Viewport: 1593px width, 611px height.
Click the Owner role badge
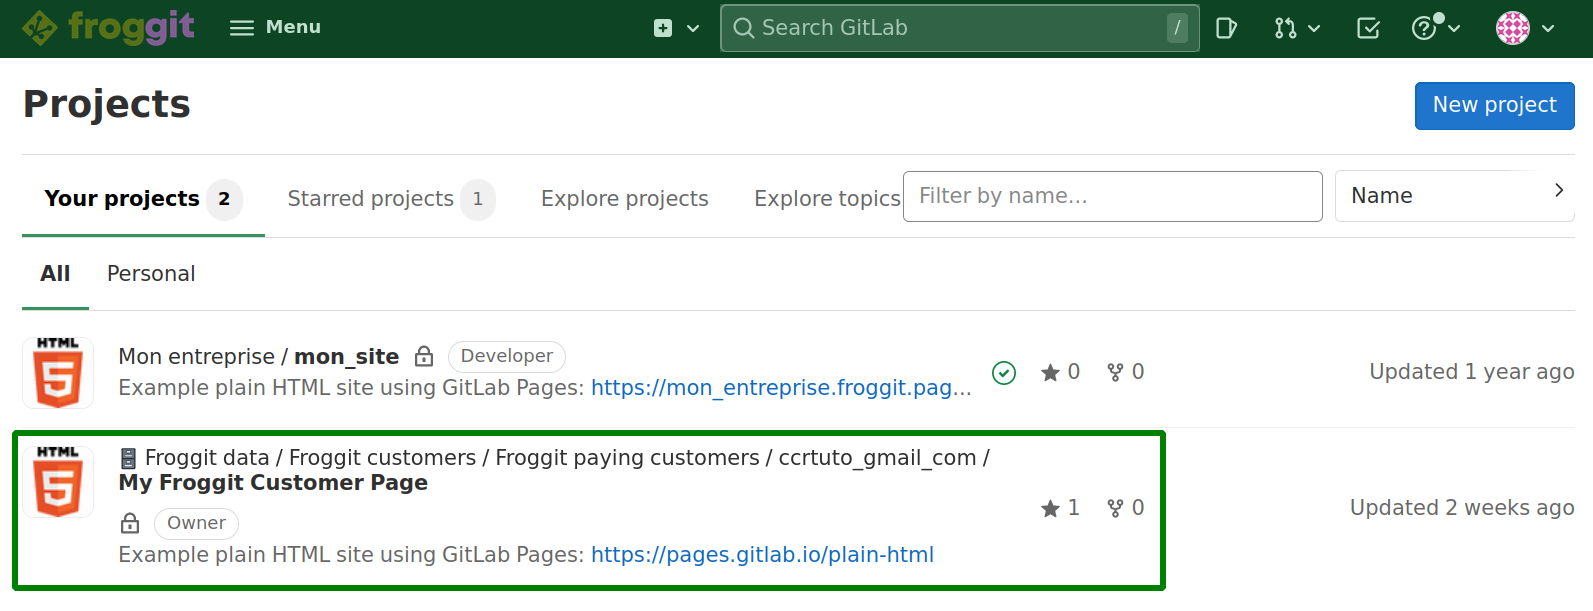pos(196,523)
